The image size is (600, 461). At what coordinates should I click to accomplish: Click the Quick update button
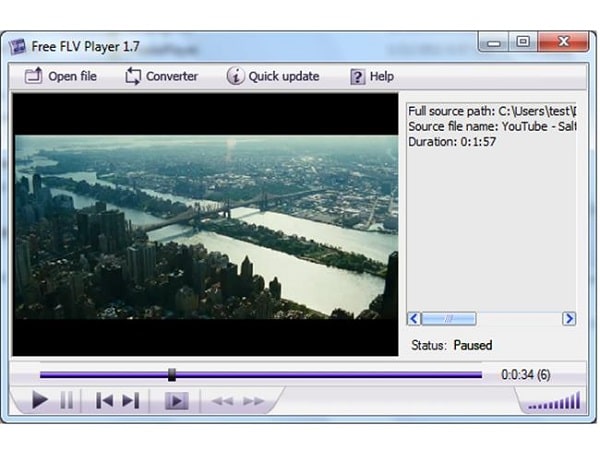click(x=273, y=76)
